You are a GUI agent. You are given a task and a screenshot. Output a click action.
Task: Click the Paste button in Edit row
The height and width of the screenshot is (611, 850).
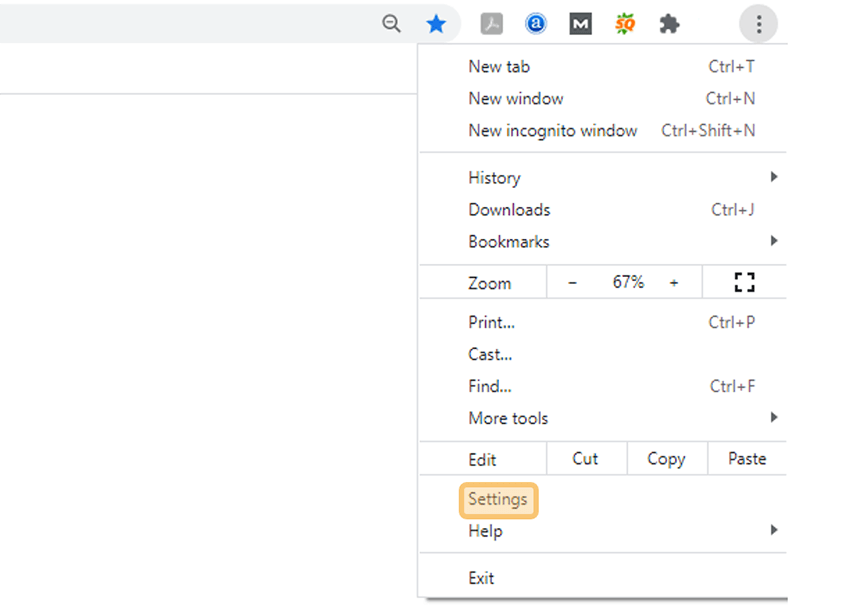tap(747, 459)
